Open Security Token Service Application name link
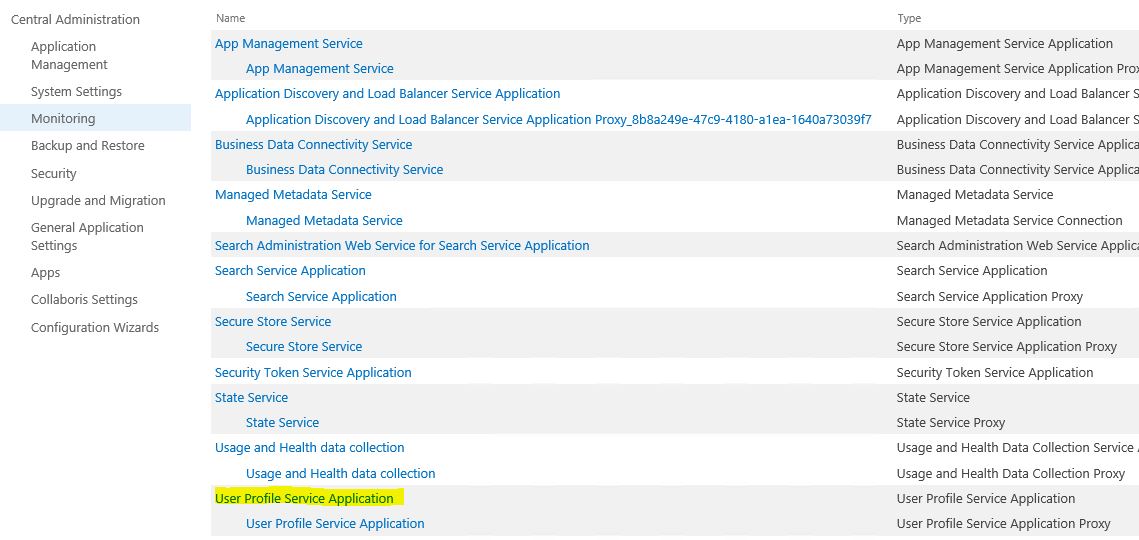This screenshot has height=540, width=1139. (313, 372)
